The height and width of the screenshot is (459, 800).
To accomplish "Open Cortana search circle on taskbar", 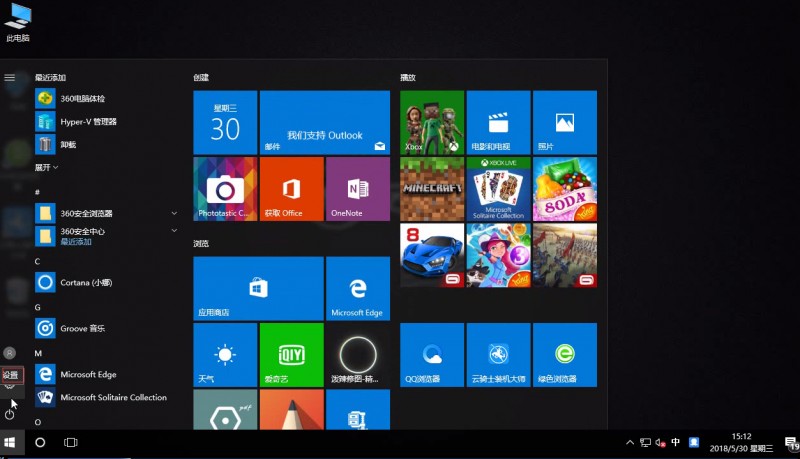I will tap(40, 443).
